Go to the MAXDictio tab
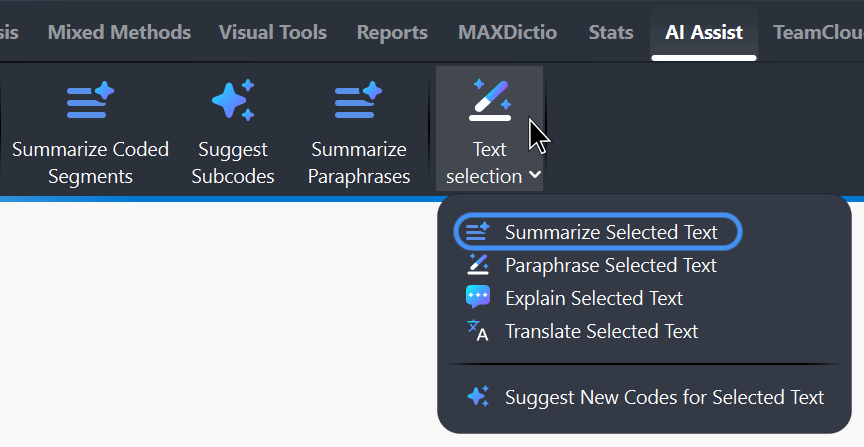 click(x=507, y=32)
